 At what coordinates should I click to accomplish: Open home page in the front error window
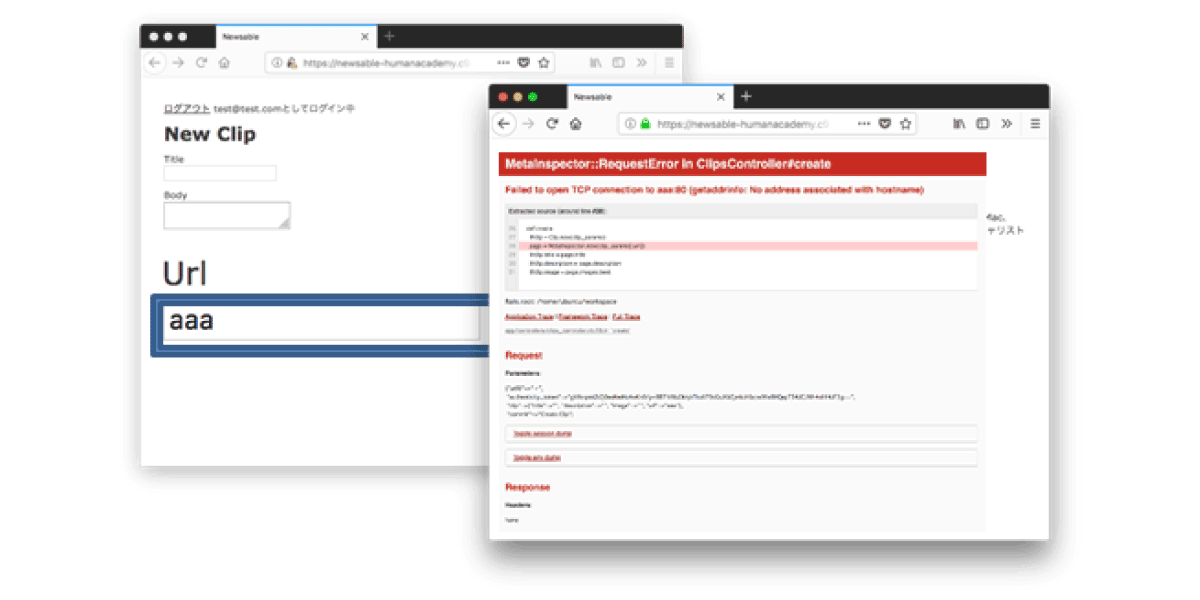(576, 124)
